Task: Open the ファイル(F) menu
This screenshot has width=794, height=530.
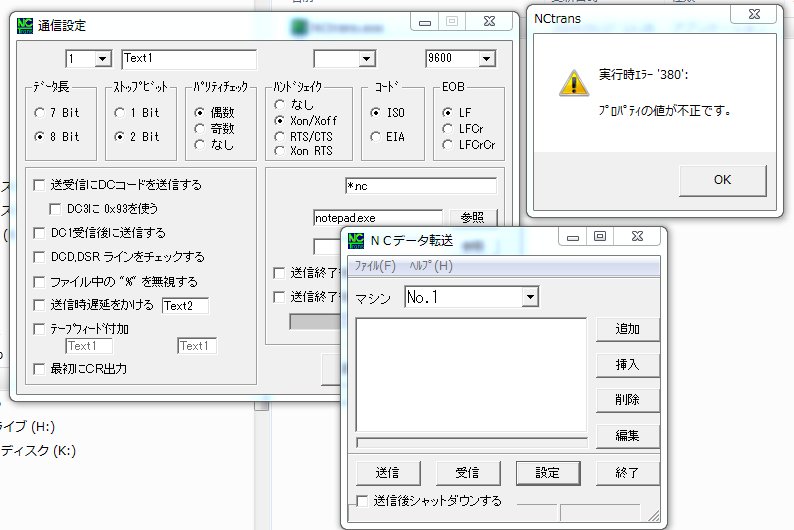Action: pos(375,266)
